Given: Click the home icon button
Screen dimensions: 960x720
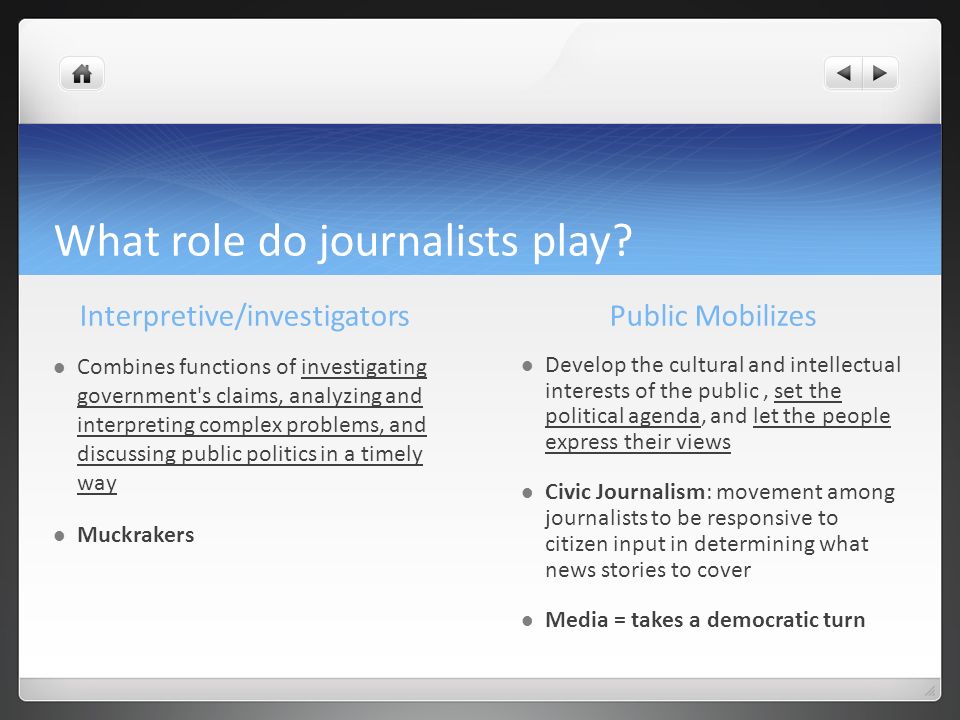Looking at the screenshot, I should (82, 74).
